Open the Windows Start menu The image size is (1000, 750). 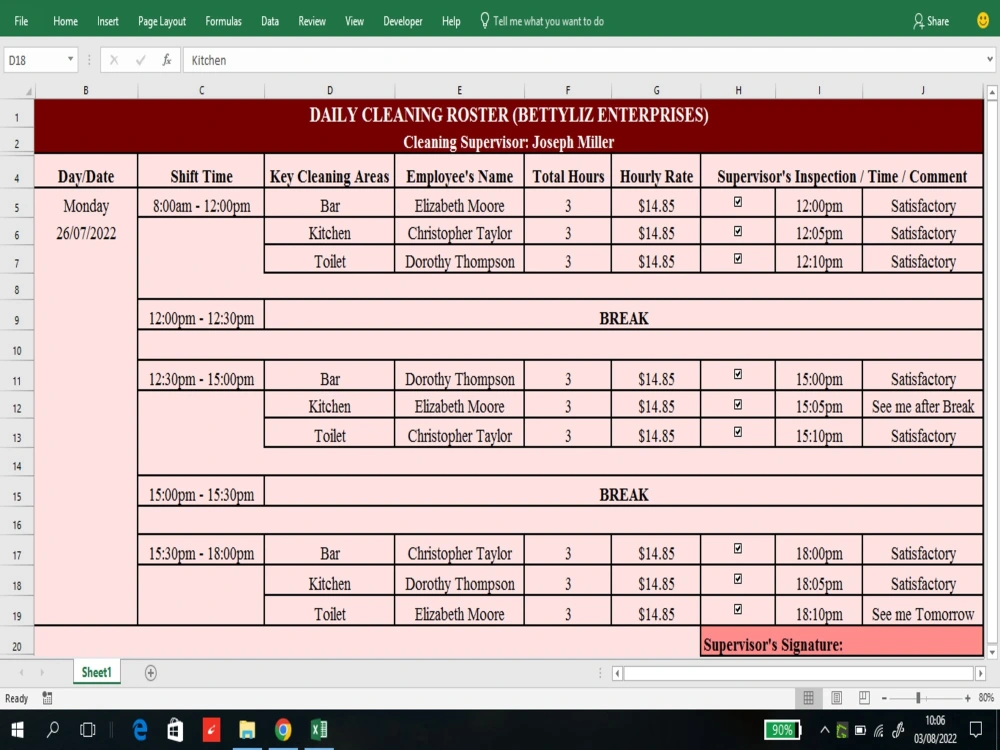[17, 729]
